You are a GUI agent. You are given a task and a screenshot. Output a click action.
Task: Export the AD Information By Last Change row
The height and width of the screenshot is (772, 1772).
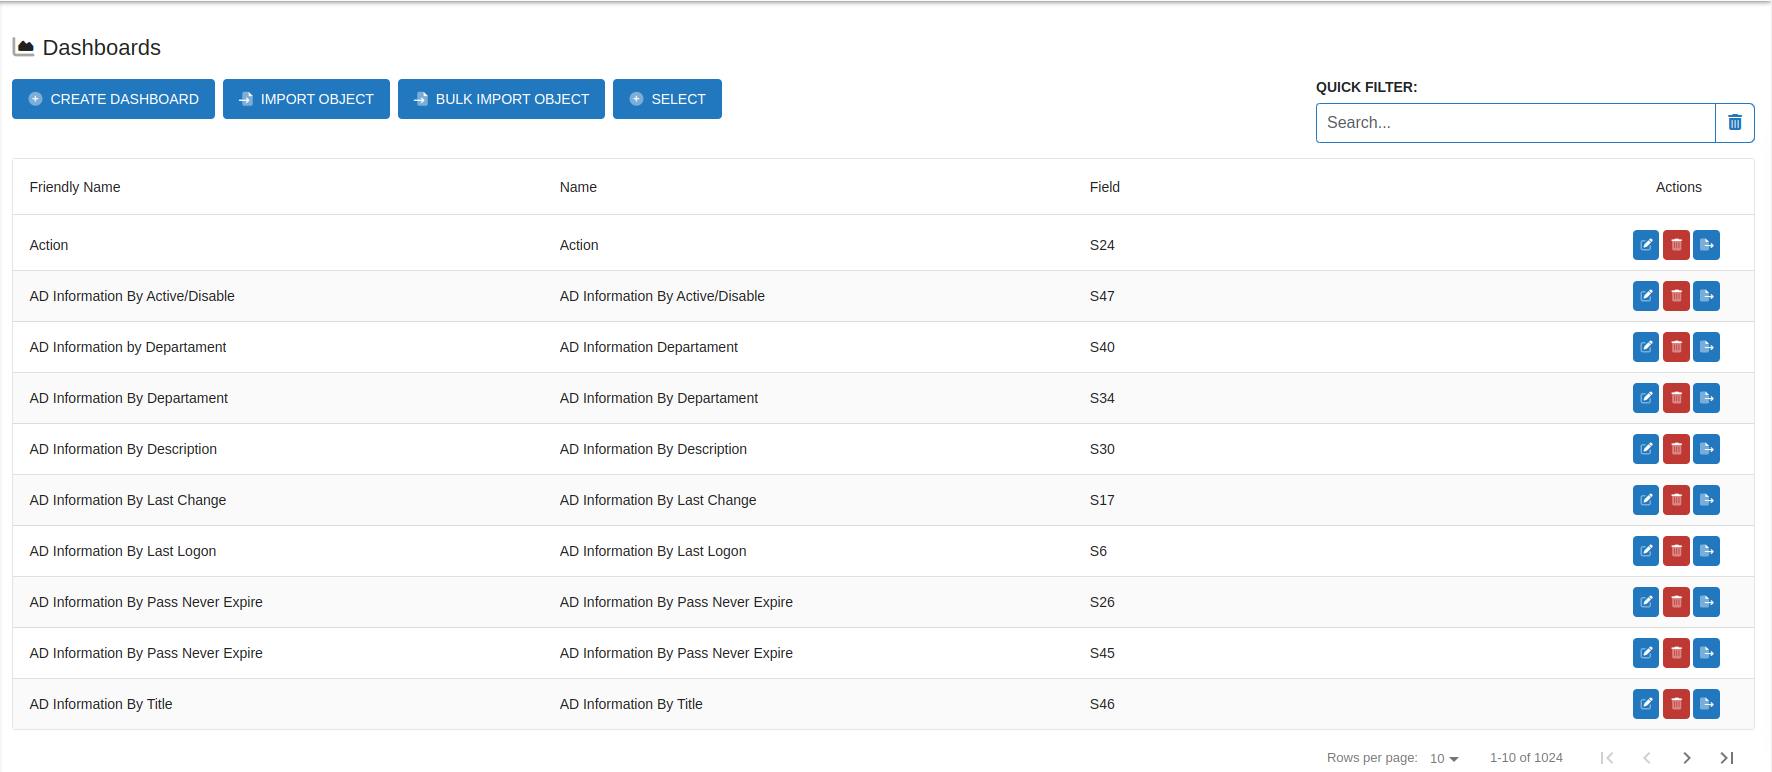coord(1706,500)
